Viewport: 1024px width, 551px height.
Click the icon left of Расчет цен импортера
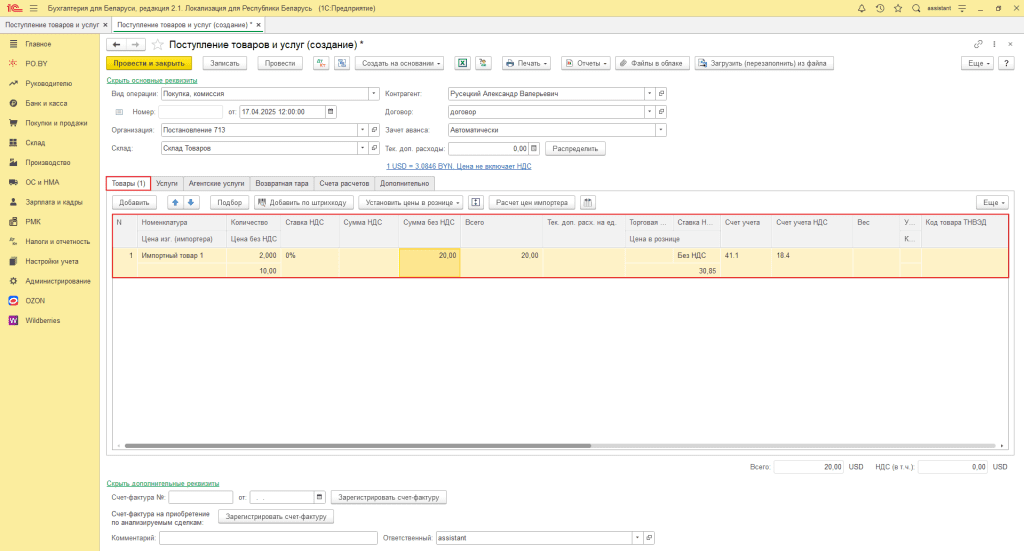(475, 202)
